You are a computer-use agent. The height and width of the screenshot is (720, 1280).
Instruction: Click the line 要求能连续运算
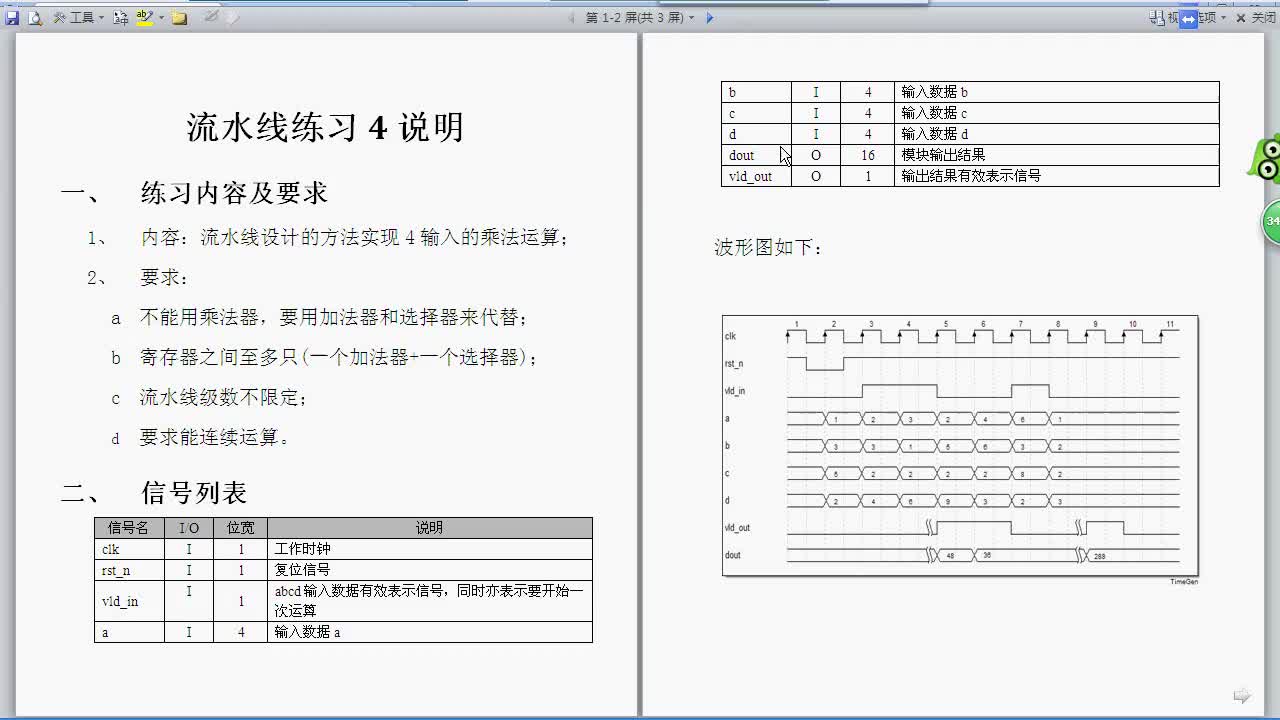pos(214,438)
